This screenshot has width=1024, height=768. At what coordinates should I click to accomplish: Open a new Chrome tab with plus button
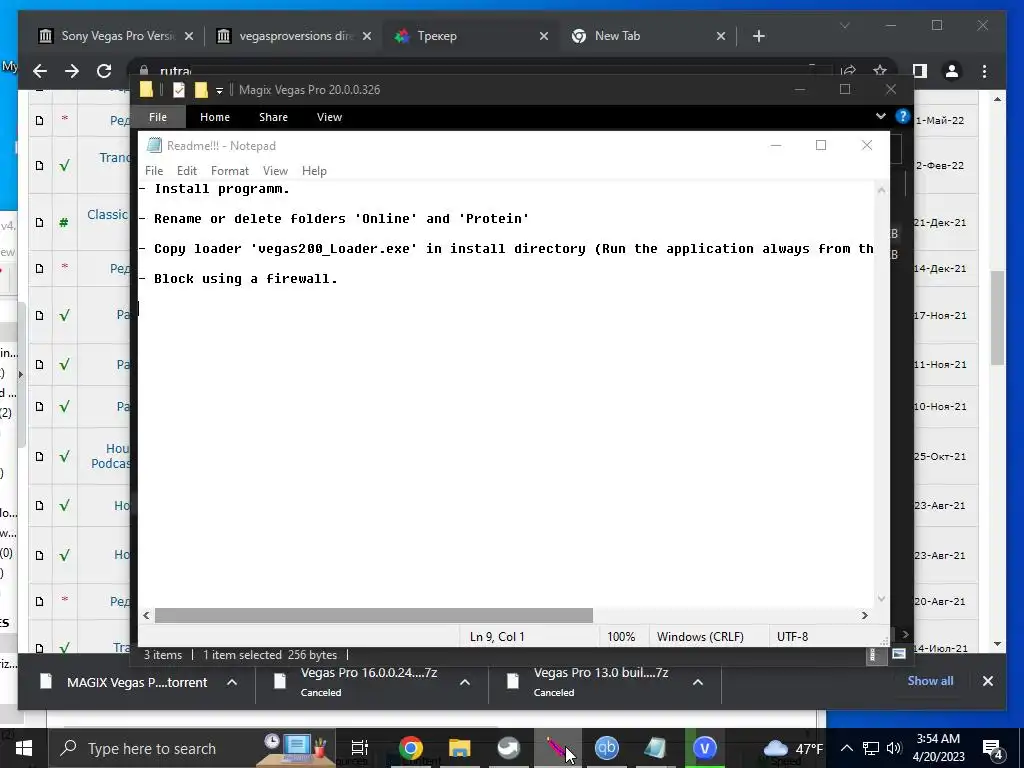click(x=758, y=36)
